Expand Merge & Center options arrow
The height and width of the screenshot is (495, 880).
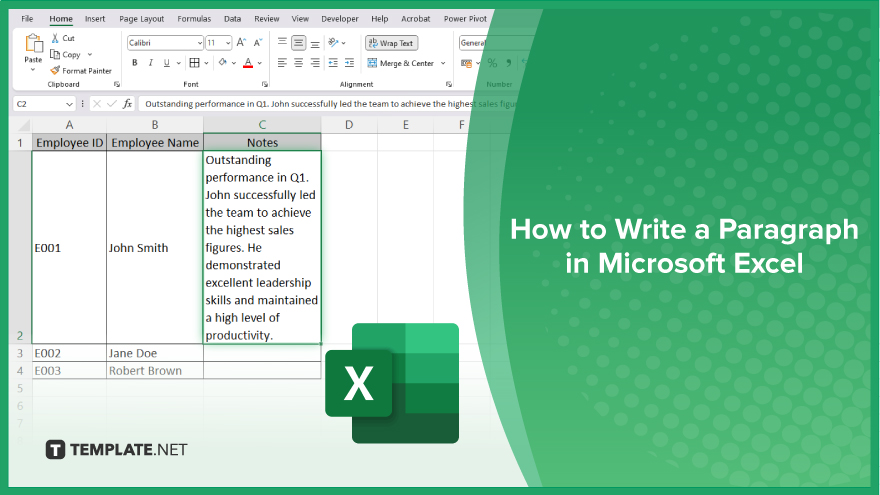coord(443,63)
